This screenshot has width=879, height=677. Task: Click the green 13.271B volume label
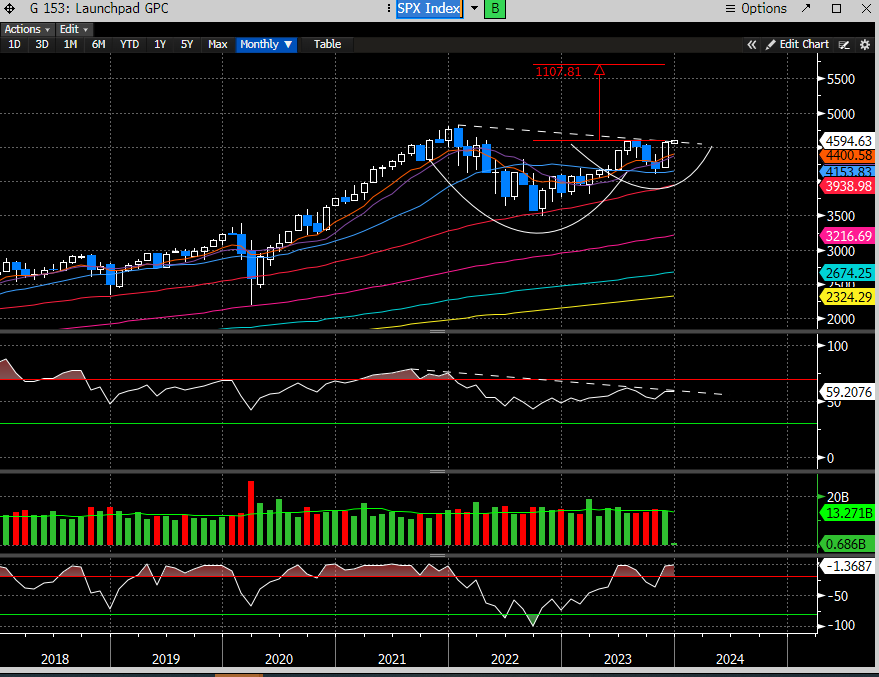(849, 513)
